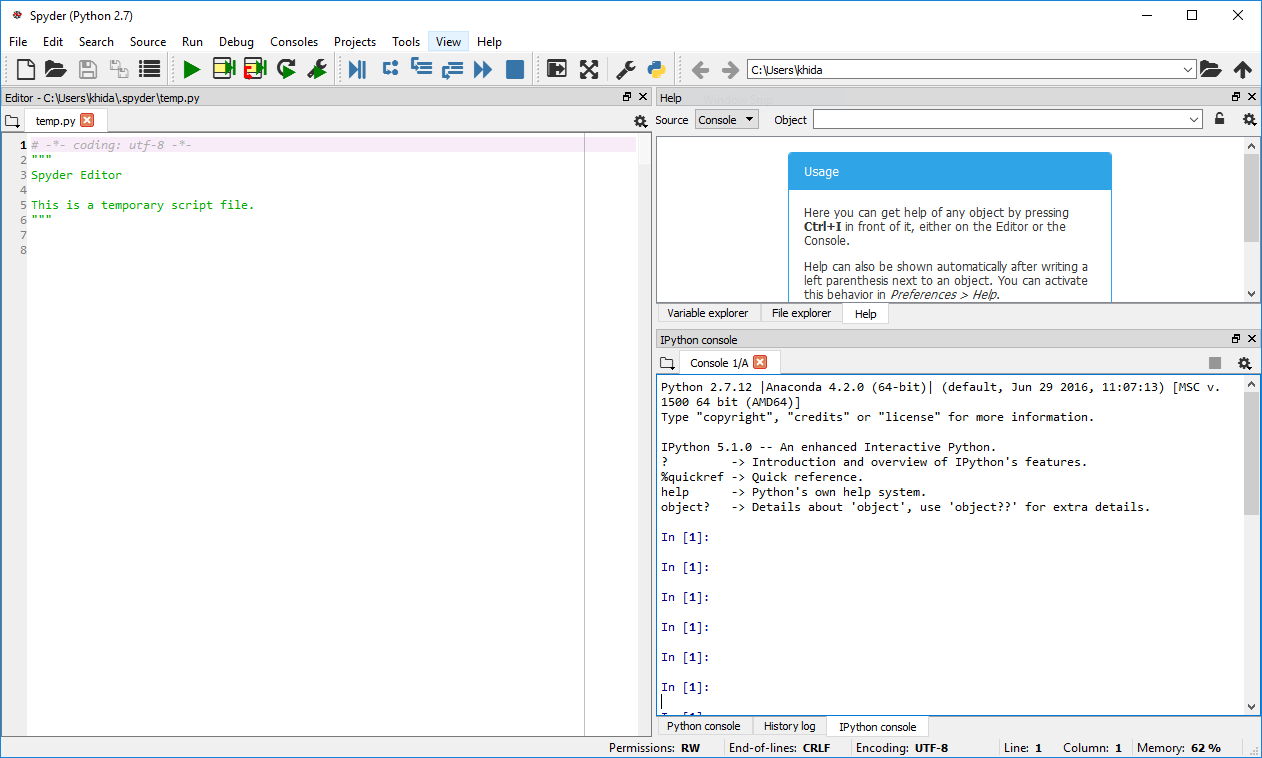1262x758 pixels.
Task: Go to the parent directory up-arrow icon
Action: [x=1243, y=69]
